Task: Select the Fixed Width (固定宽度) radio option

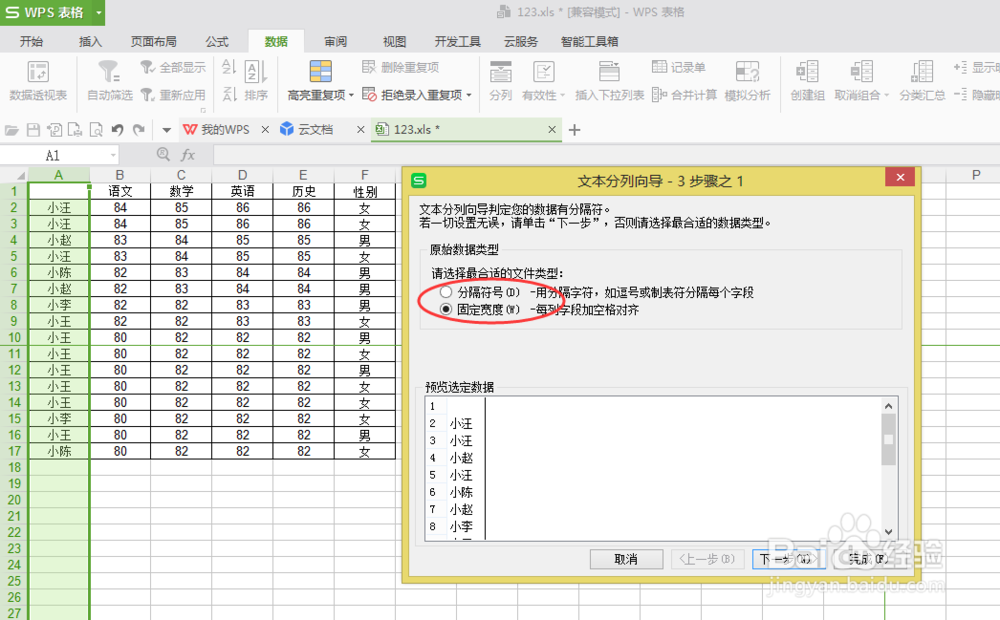Action: pyautogui.click(x=446, y=309)
